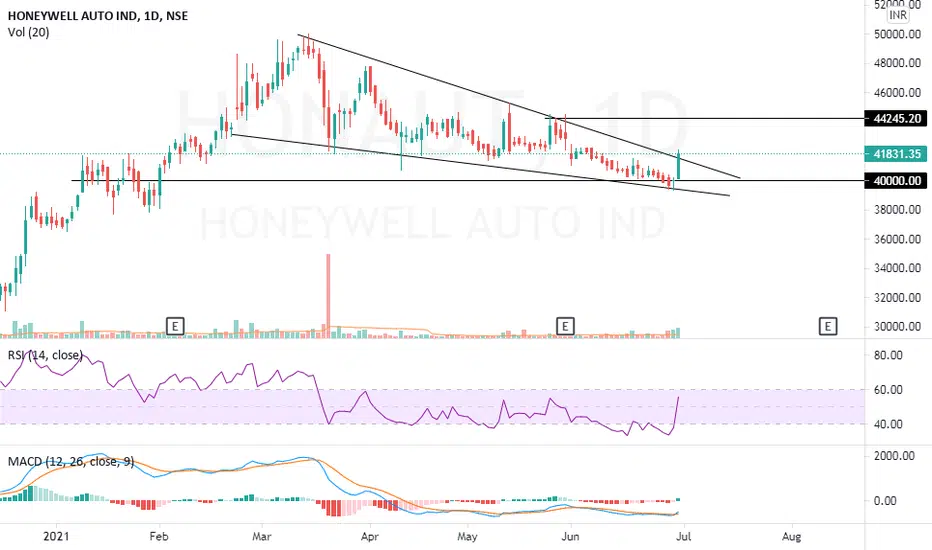
Task: Click the RSI 60.00 axis value
Action: click(x=888, y=389)
